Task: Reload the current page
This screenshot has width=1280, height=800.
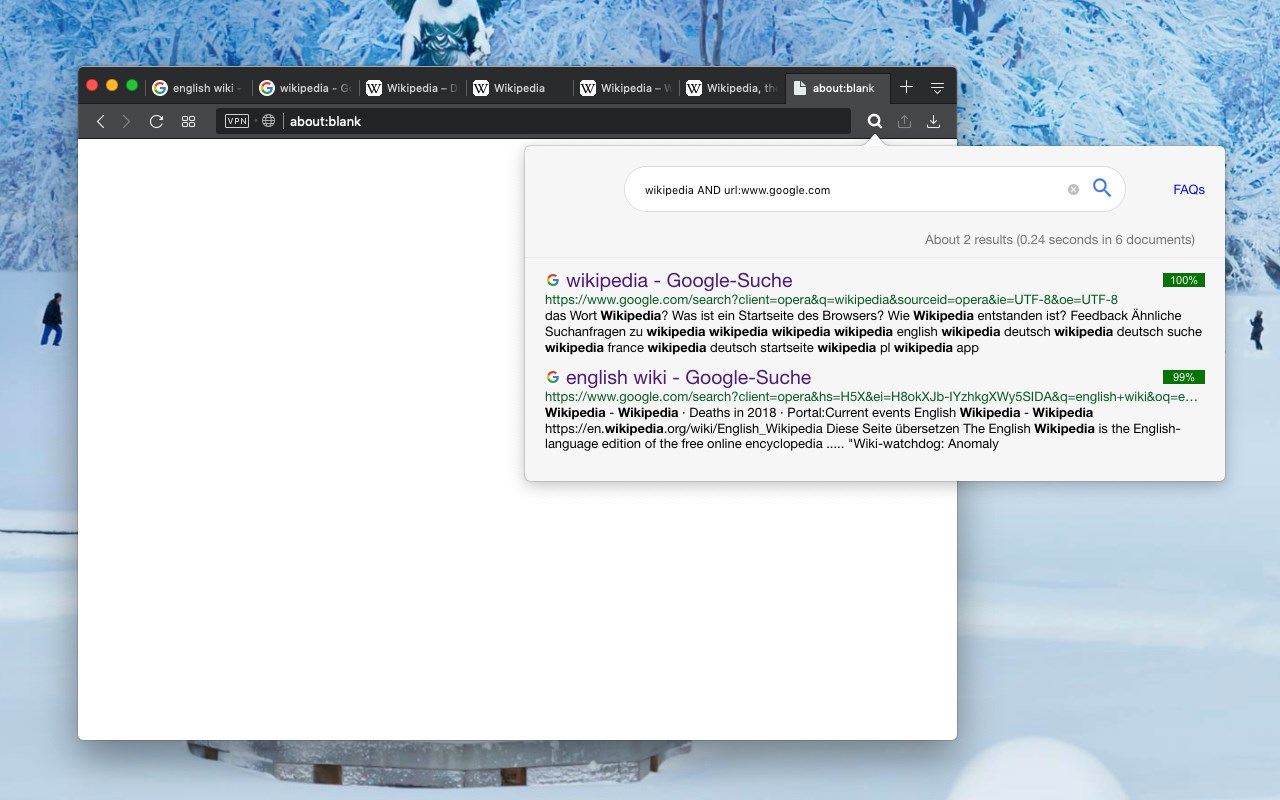Action: point(156,121)
